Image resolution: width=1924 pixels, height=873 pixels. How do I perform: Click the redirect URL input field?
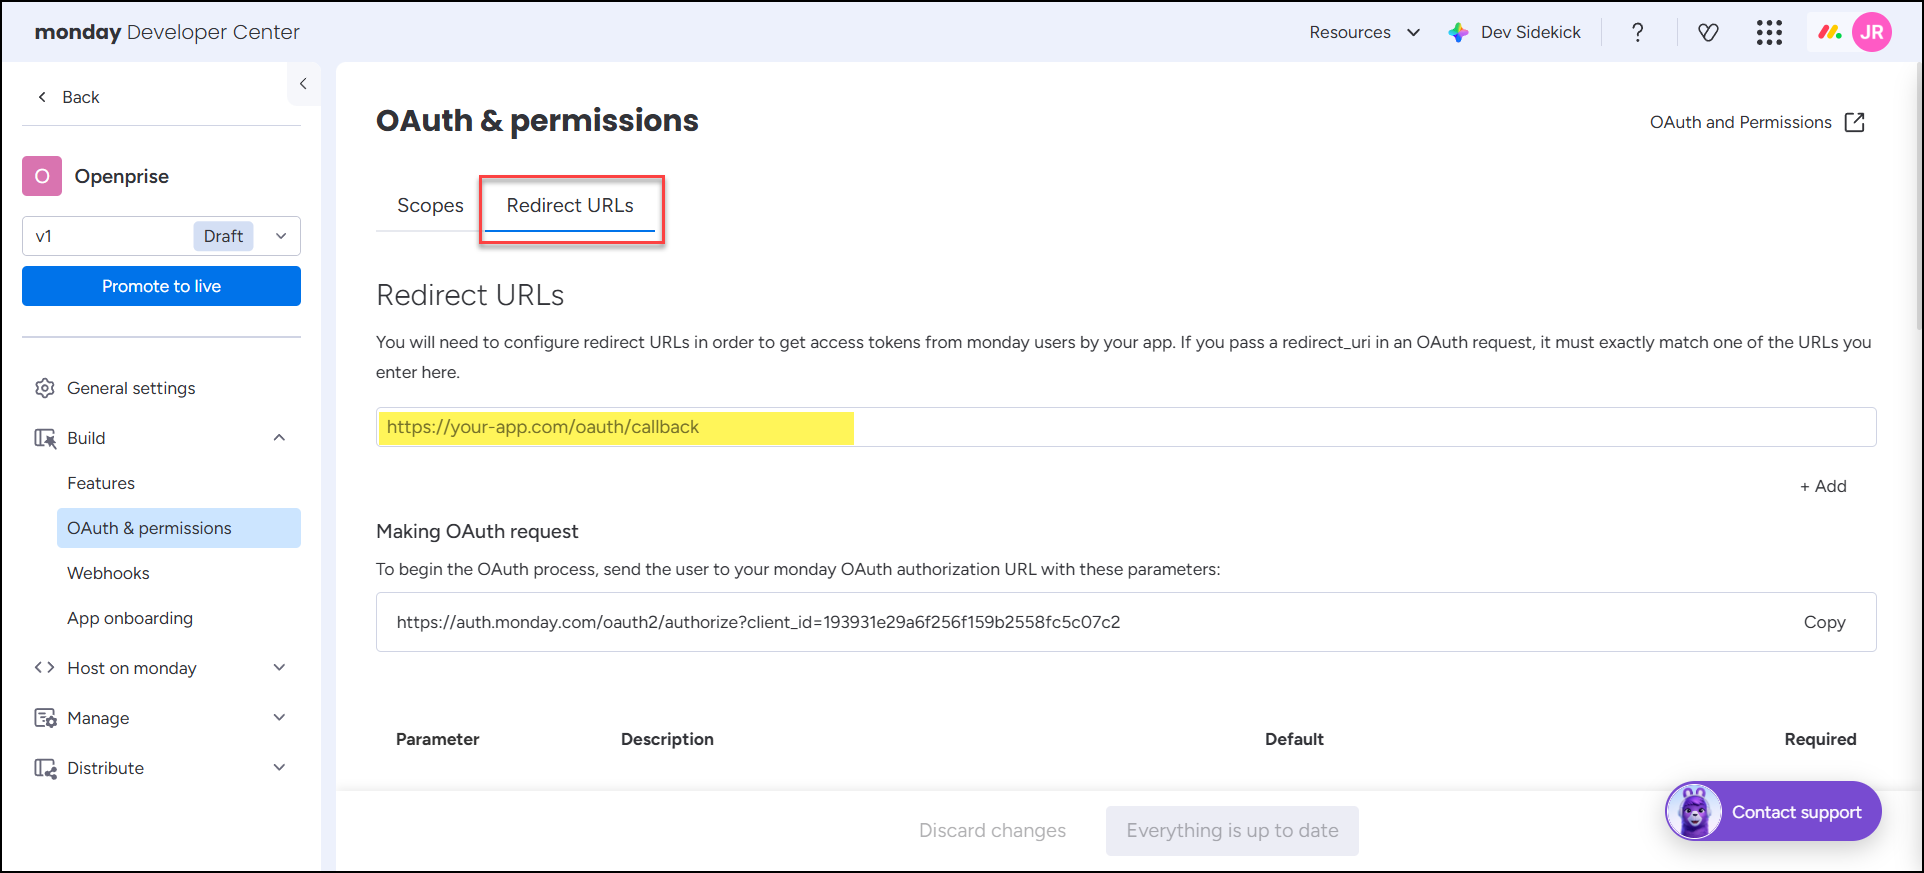coord(1125,427)
